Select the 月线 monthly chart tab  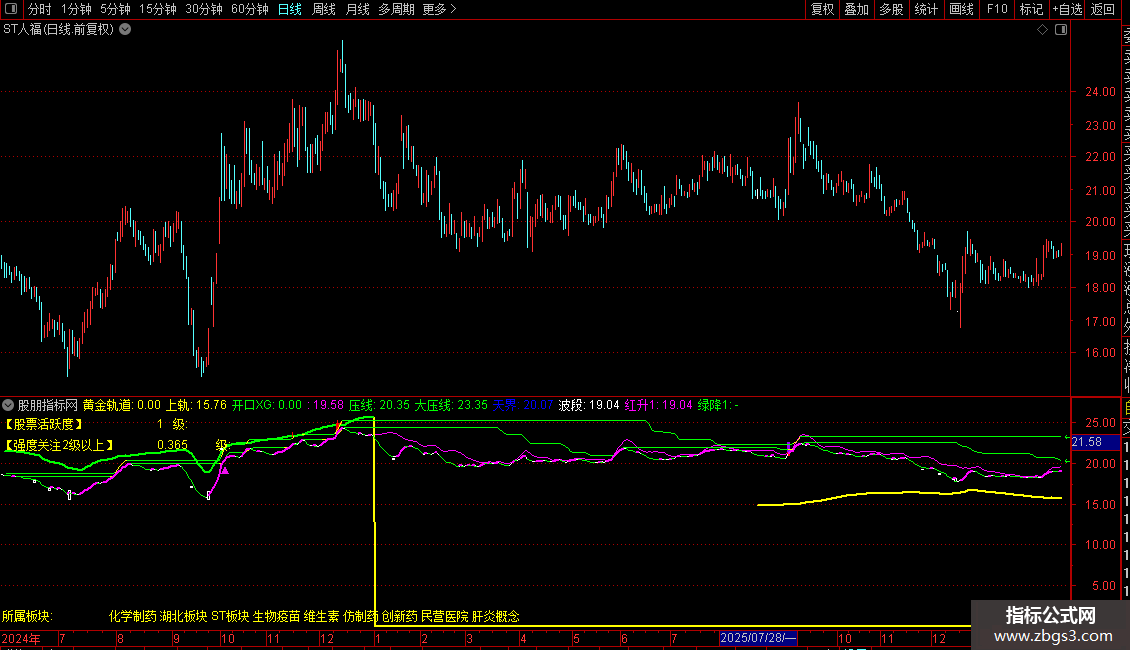(x=357, y=9)
